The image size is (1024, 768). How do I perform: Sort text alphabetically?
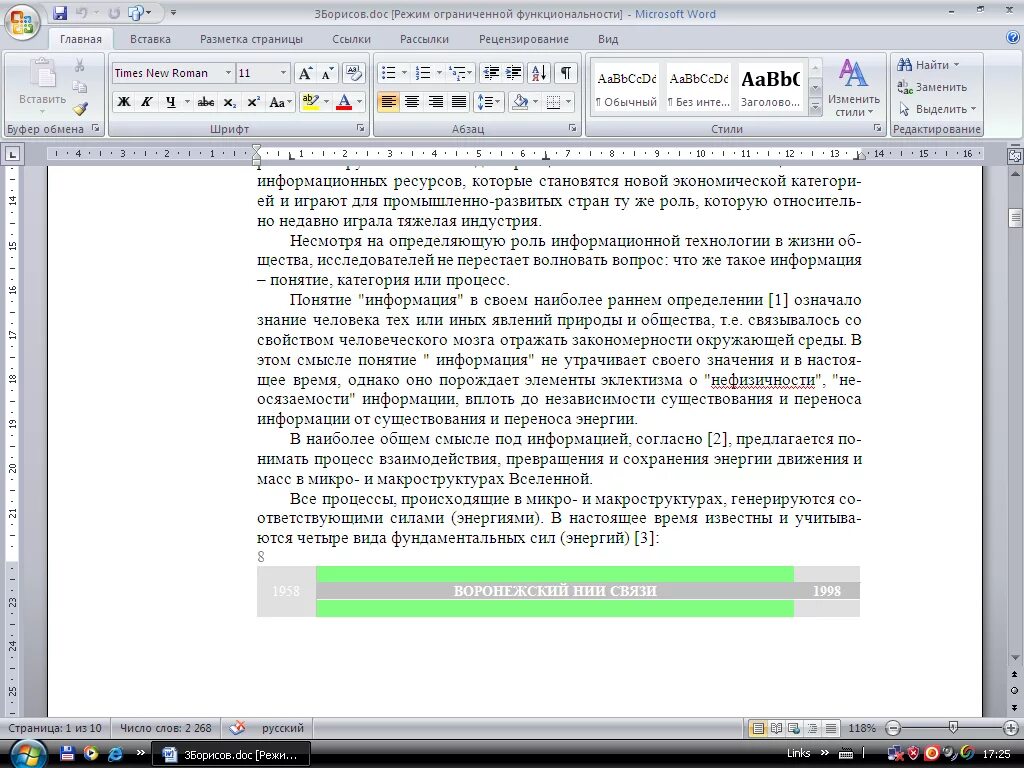539,73
